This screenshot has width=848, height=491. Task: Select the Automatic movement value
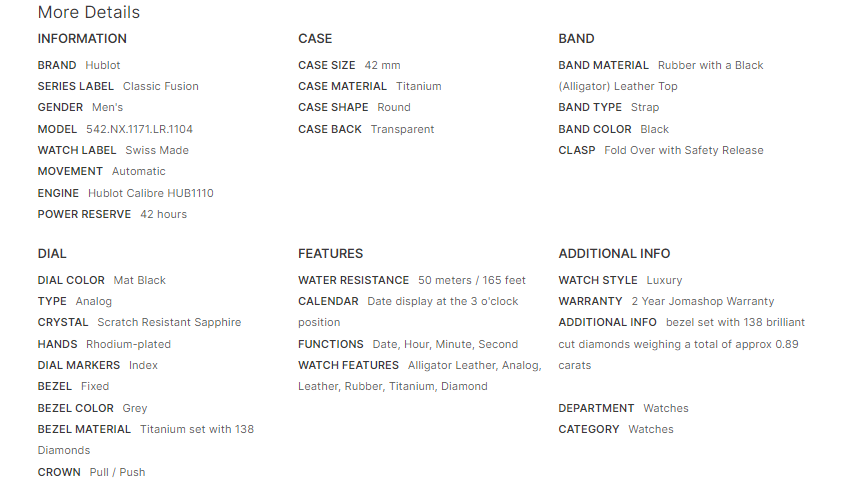point(139,171)
